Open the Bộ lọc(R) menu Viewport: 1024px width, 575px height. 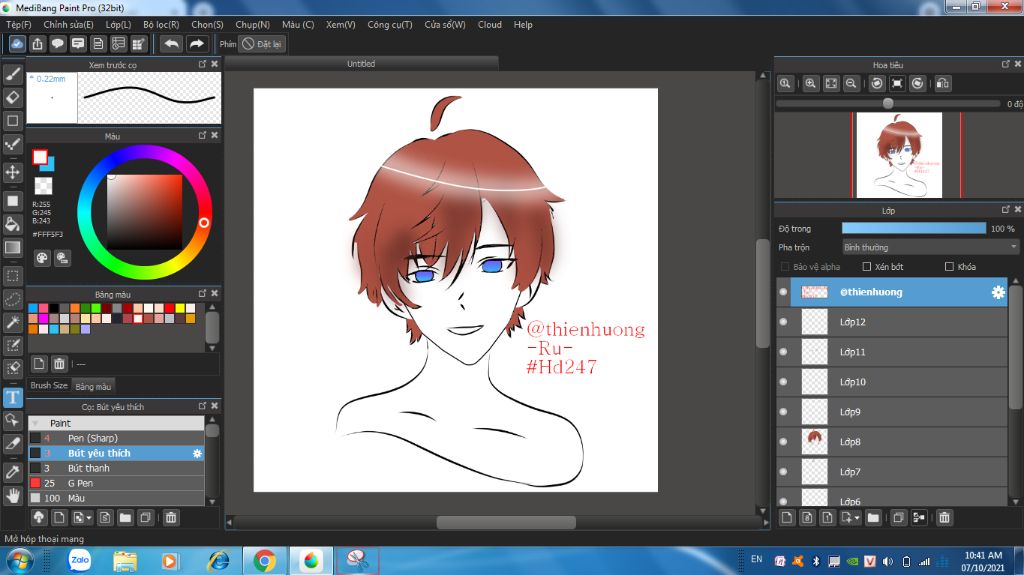point(161,24)
